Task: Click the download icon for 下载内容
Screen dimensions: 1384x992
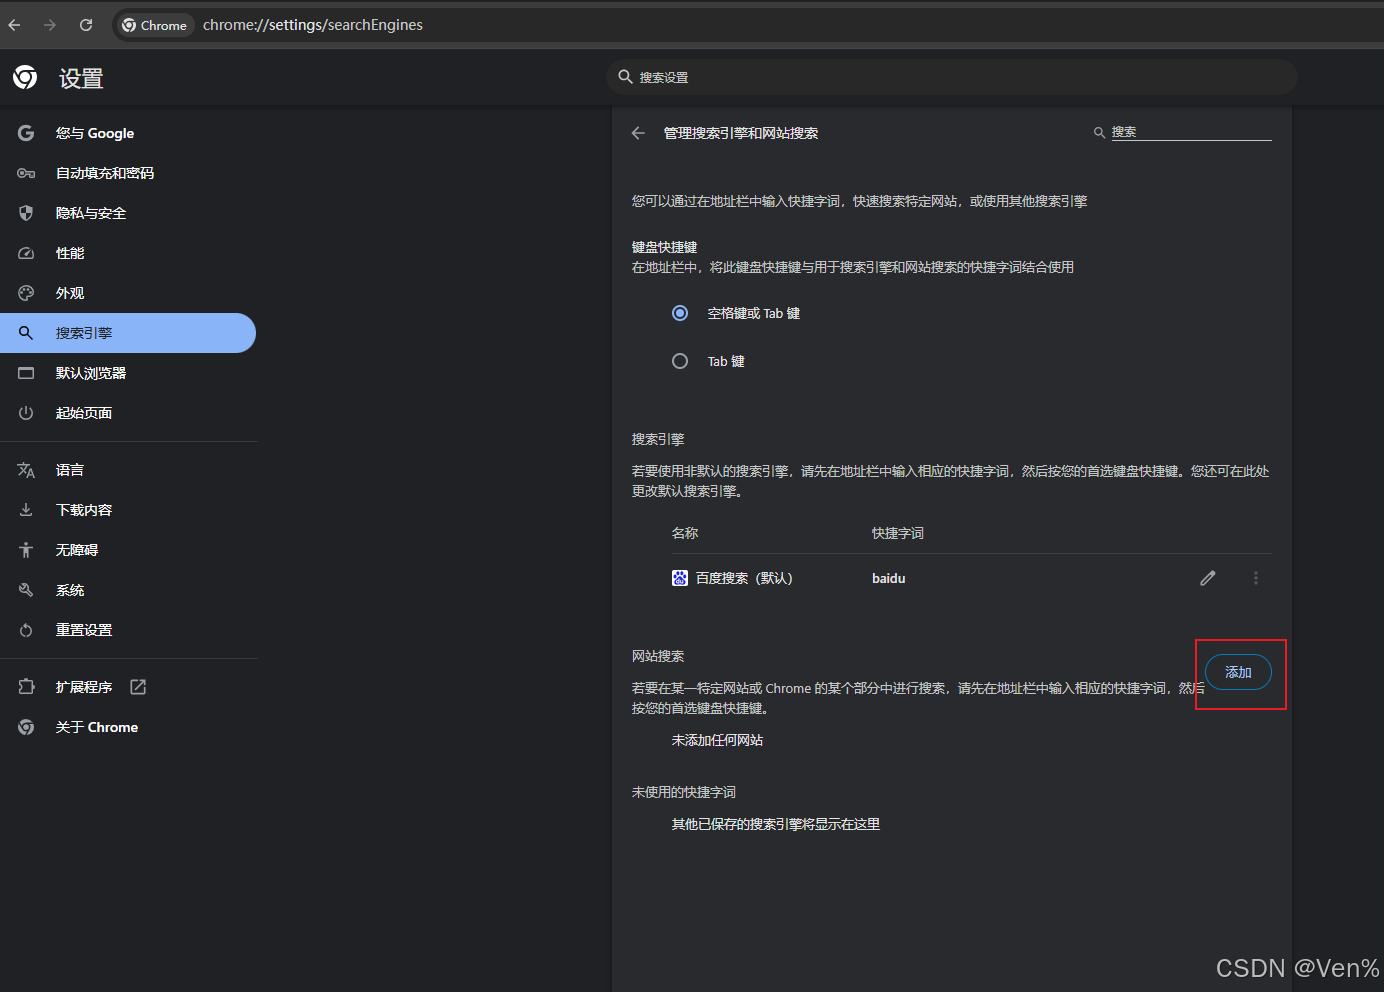Action: [x=26, y=510]
